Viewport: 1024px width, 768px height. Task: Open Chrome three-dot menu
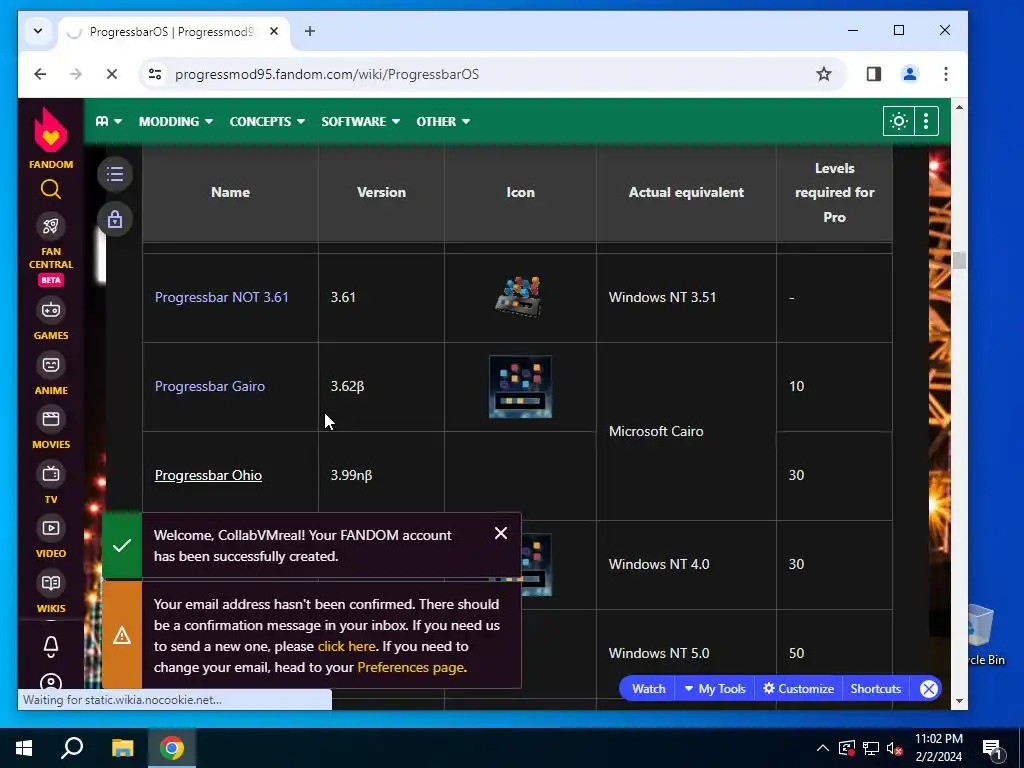click(x=946, y=74)
